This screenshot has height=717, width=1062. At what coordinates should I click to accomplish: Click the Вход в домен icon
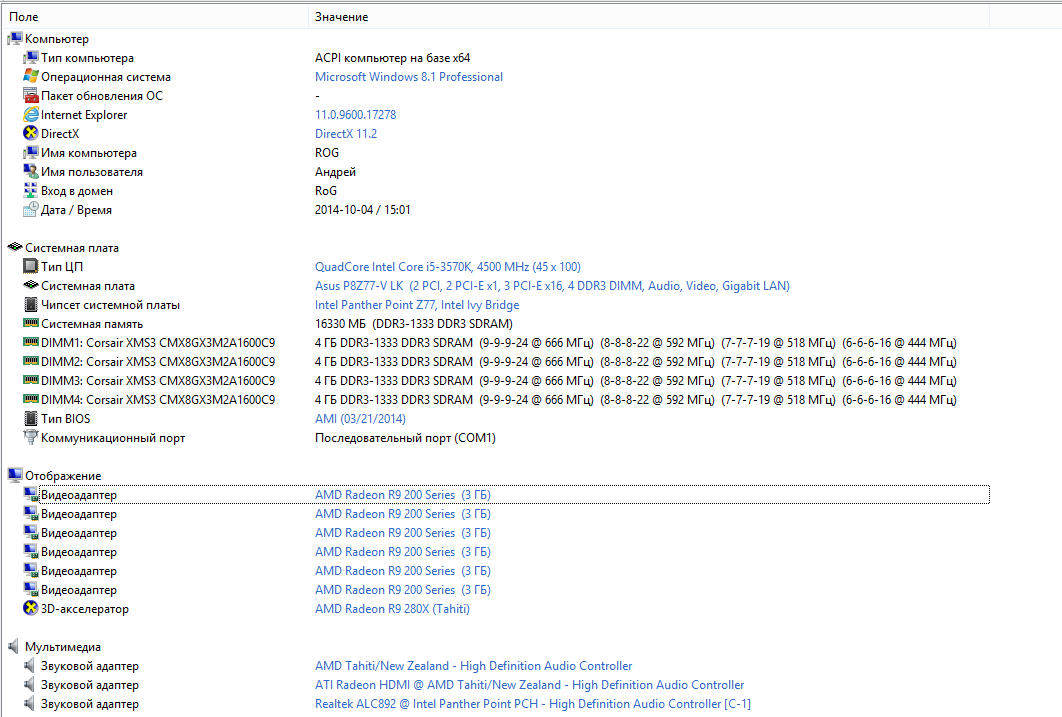tap(30, 190)
